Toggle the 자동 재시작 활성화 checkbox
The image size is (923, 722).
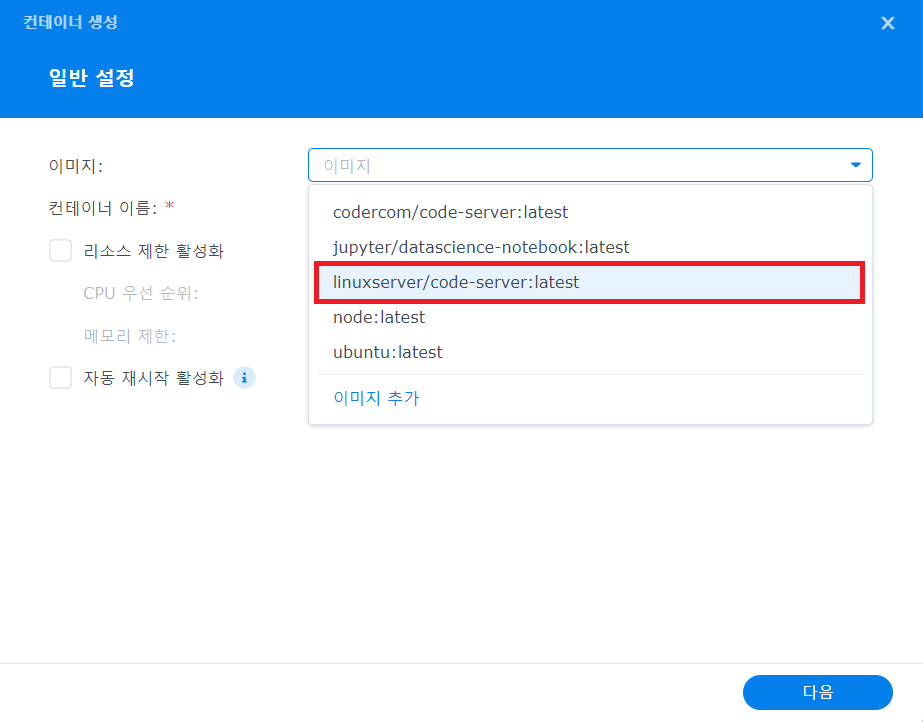pos(61,377)
